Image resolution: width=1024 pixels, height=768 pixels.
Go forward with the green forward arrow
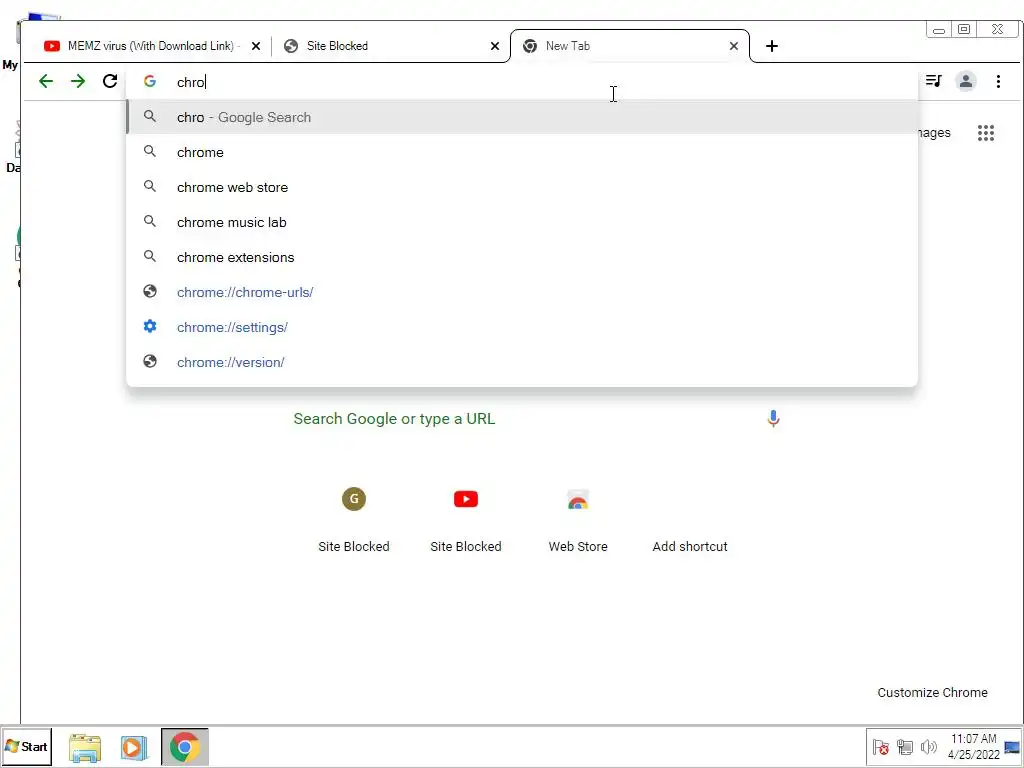coord(78,81)
